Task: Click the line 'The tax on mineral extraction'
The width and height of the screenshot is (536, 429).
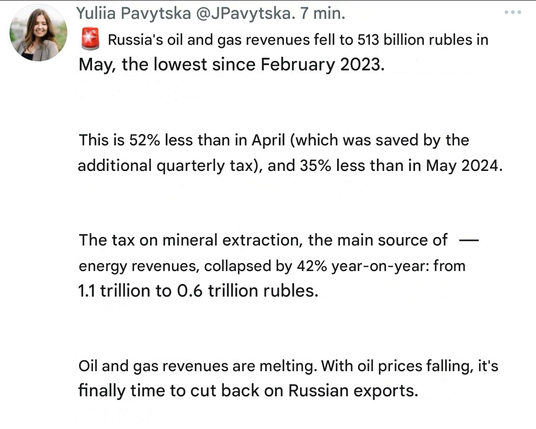Action: [263, 240]
